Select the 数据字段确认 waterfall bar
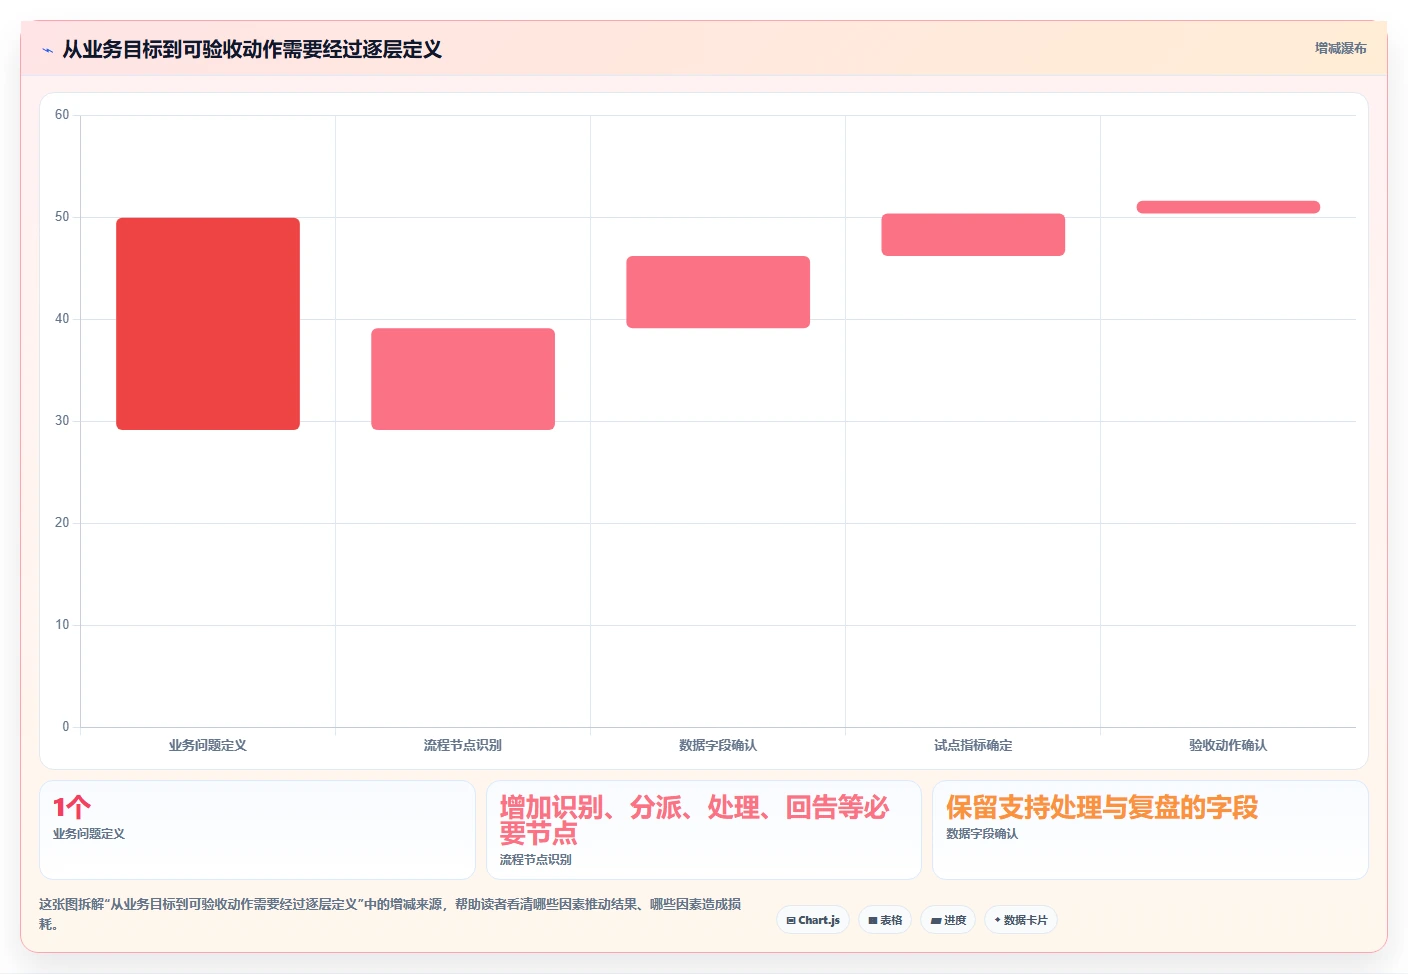This screenshot has height=974, width=1408. pyautogui.click(x=718, y=292)
